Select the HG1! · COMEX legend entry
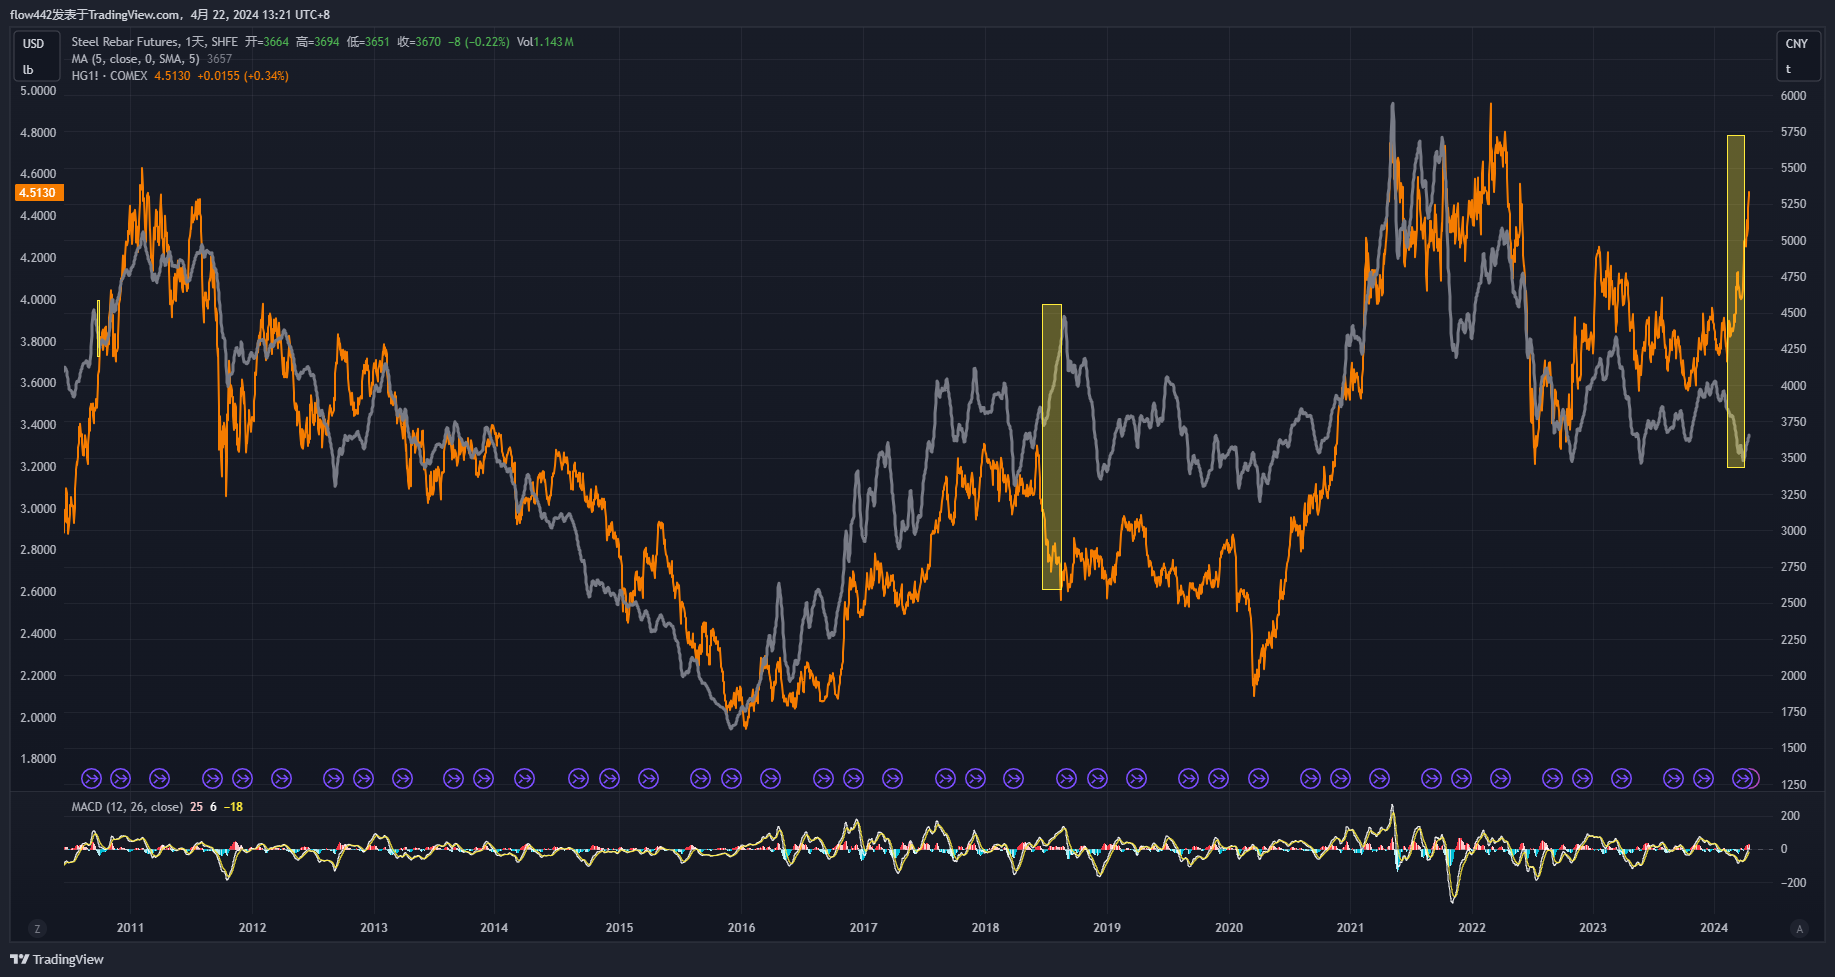 [x=109, y=76]
